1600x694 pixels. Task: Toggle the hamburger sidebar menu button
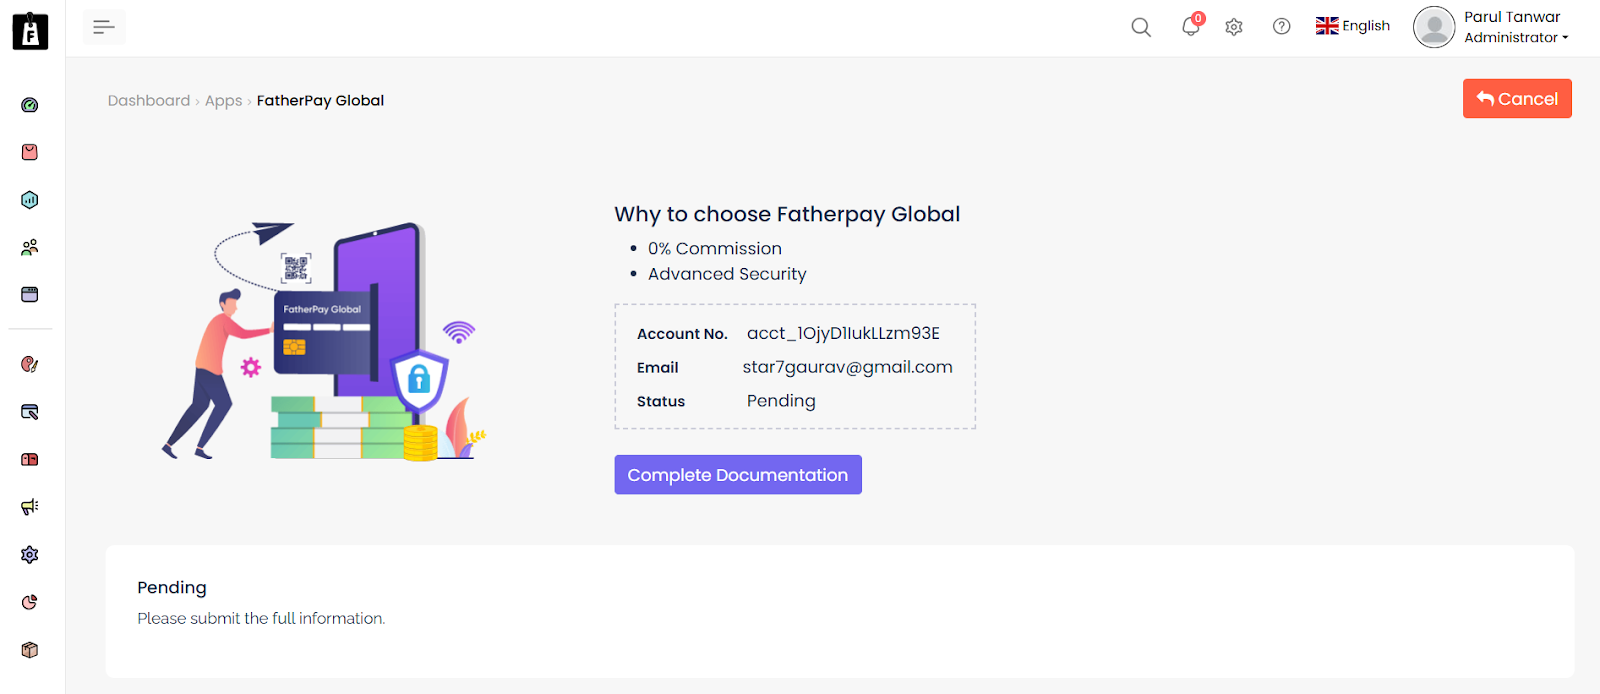coord(104,27)
